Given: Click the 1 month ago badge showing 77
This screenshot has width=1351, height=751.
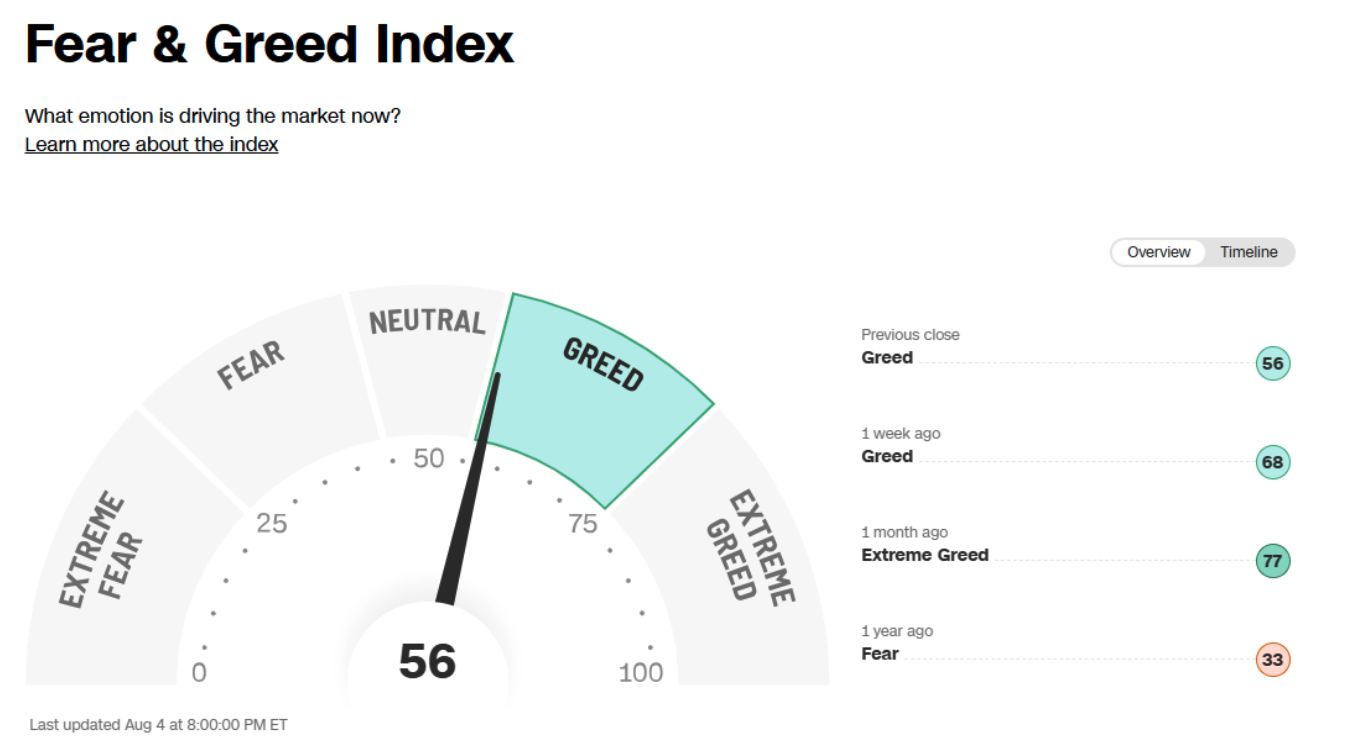Looking at the screenshot, I should [1272, 561].
